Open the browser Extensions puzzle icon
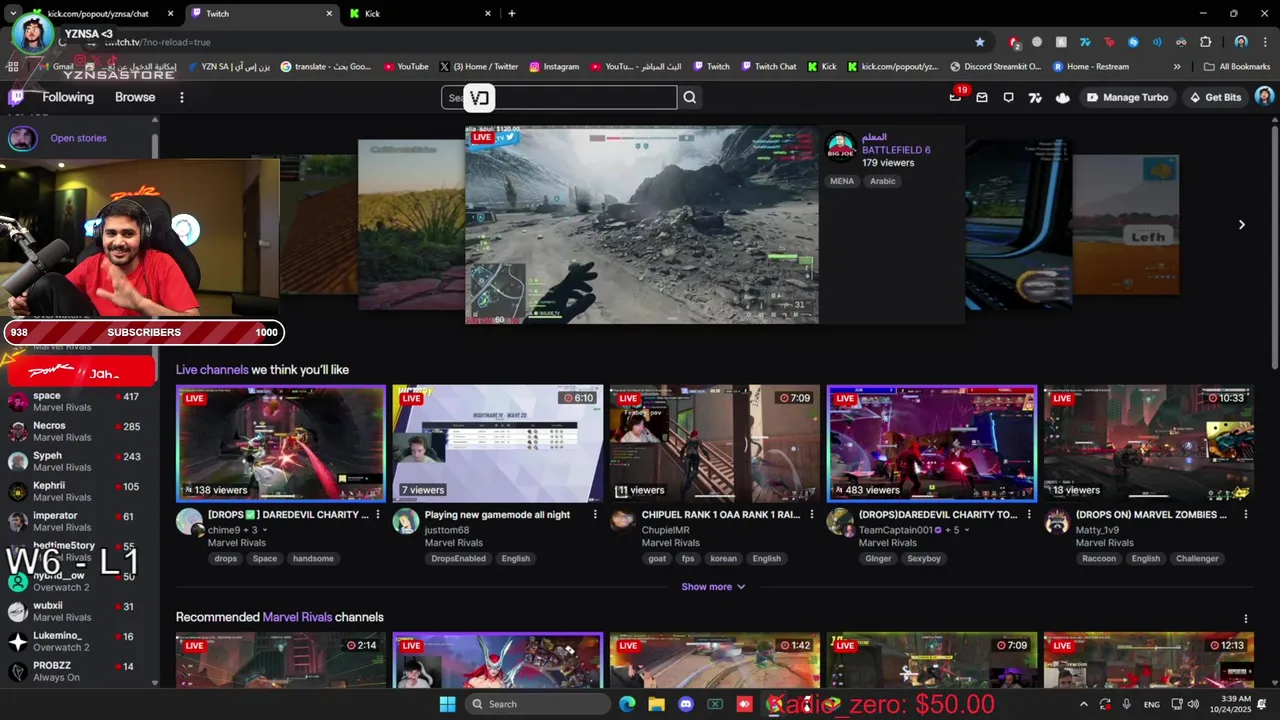 [x=1205, y=42]
